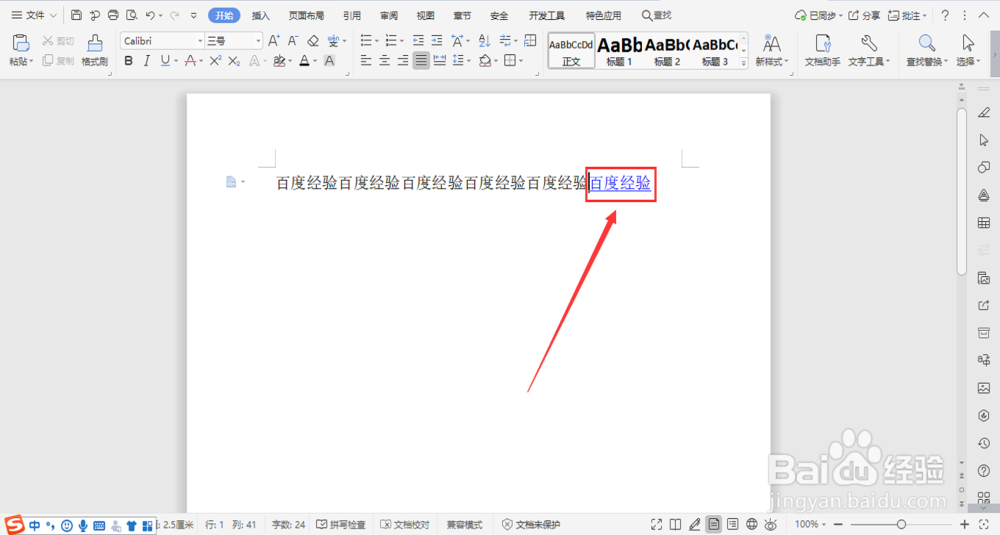Click the 分享 (Share) button
This screenshot has width=1000, height=535.
(x=864, y=15)
